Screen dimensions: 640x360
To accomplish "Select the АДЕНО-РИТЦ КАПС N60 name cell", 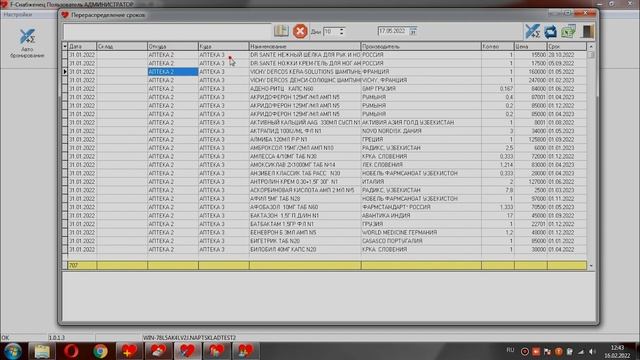I will [x=305, y=89].
